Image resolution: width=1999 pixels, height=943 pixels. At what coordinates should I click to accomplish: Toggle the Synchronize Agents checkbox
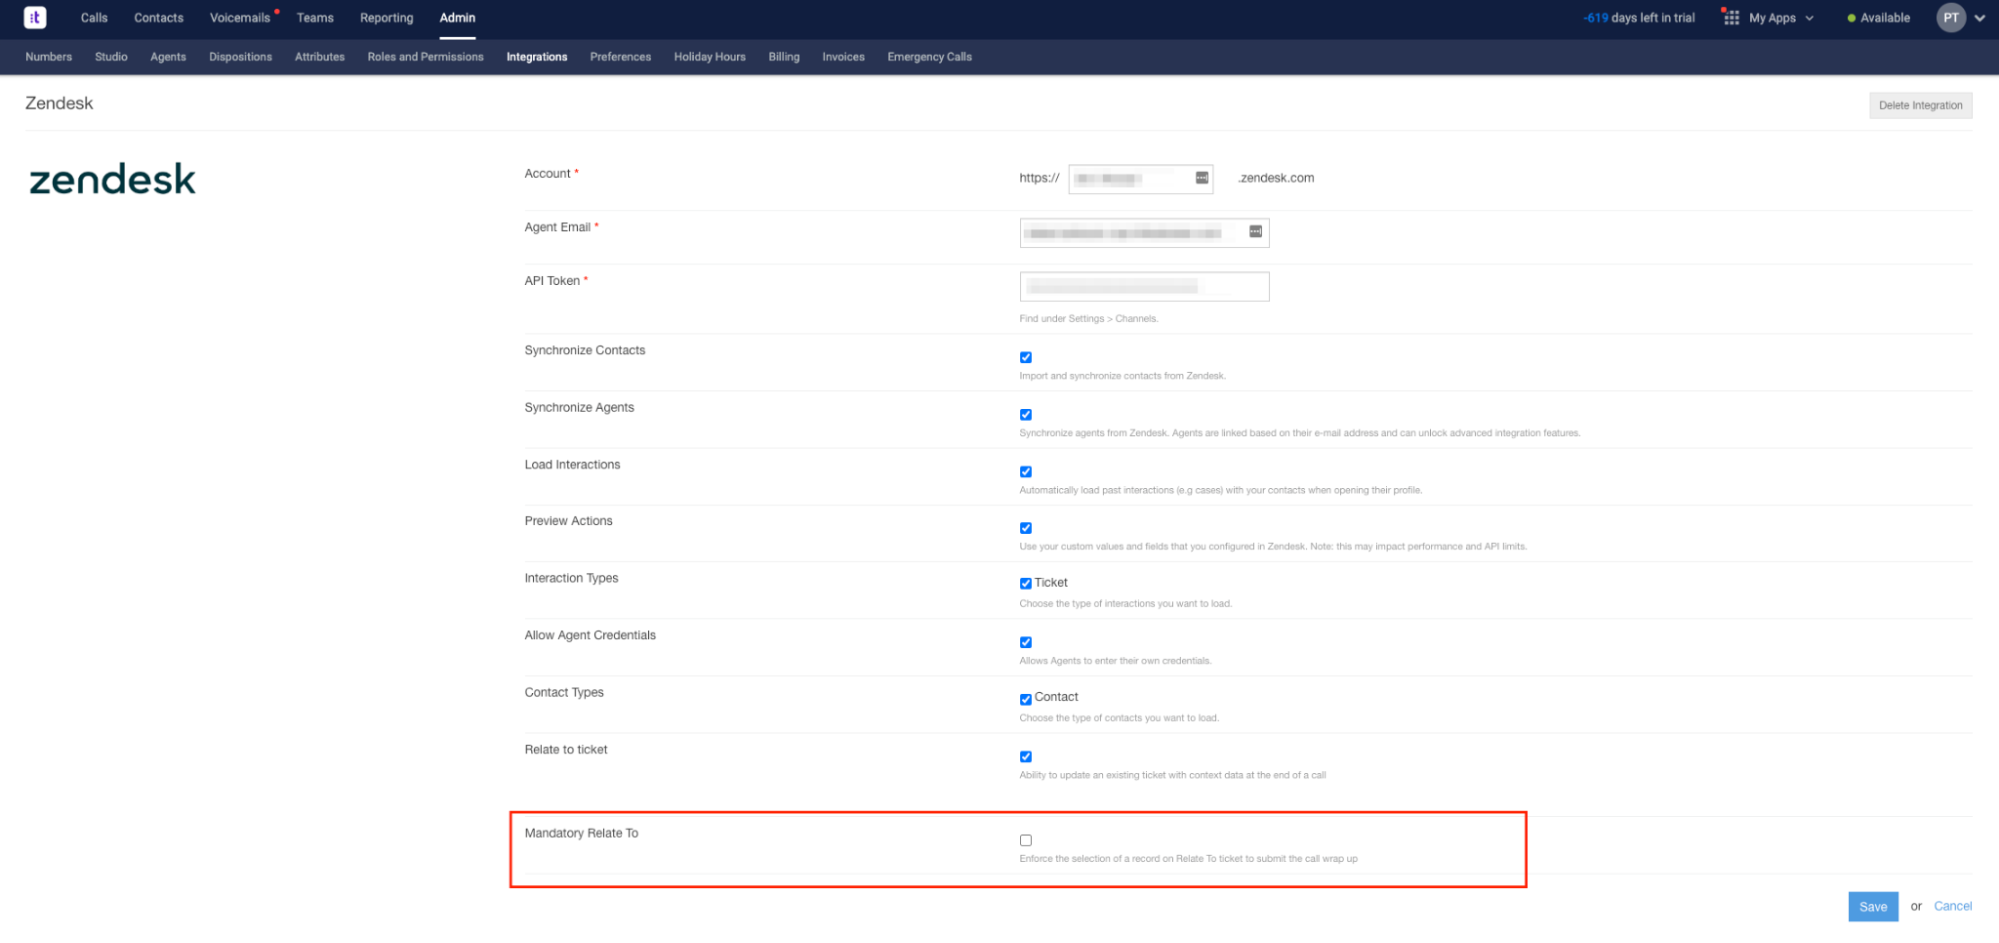(x=1025, y=414)
